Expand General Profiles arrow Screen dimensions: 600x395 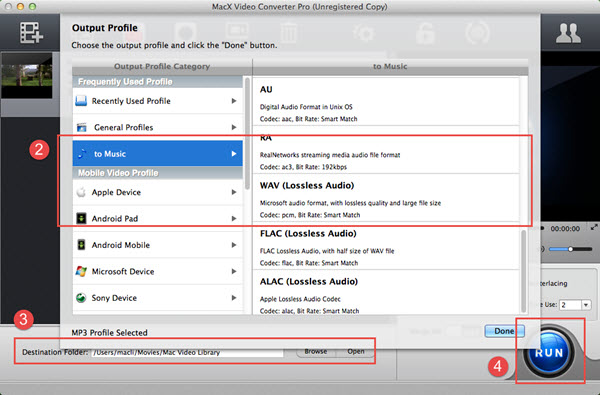[234, 127]
